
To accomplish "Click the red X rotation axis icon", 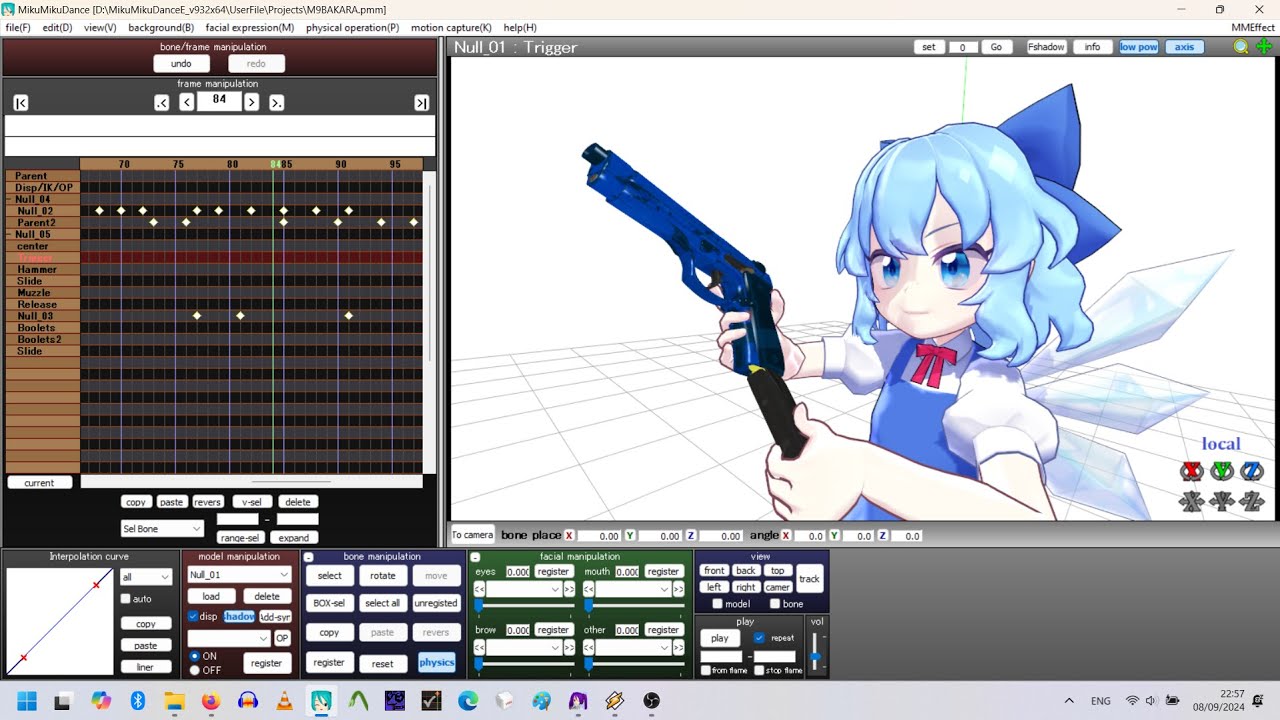I will coord(1191,471).
